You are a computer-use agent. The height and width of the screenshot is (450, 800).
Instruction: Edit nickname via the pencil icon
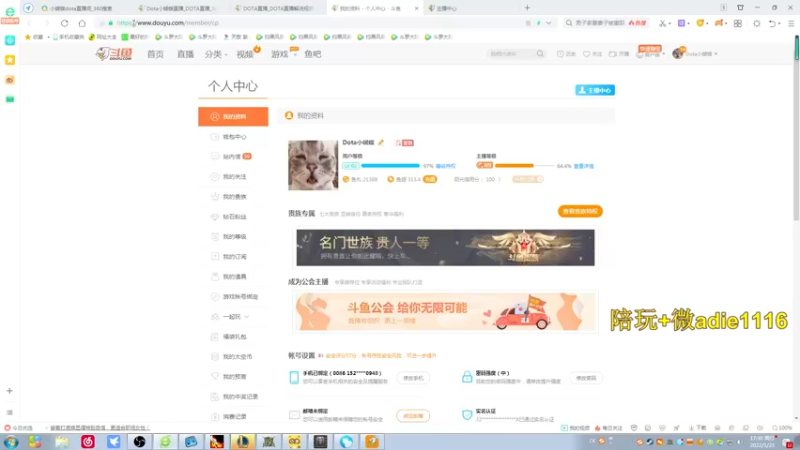pos(381,142)
